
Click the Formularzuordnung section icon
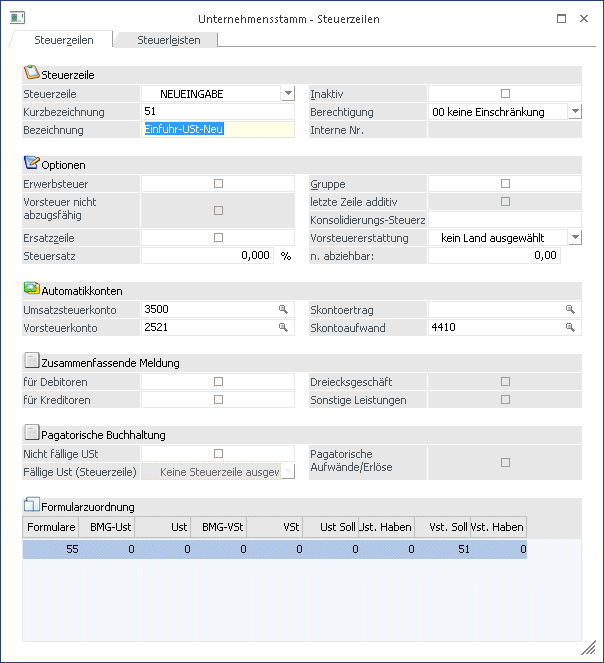click(30, 506)
